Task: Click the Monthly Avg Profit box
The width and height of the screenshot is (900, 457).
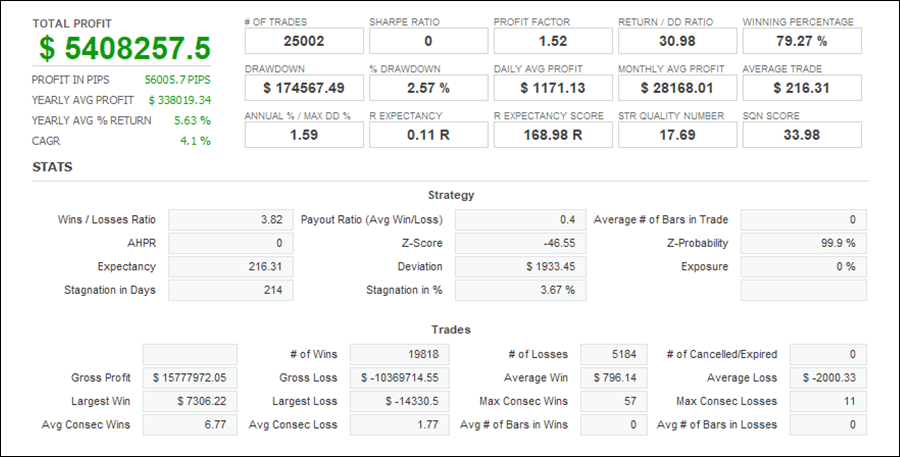Action: [678, 88]
